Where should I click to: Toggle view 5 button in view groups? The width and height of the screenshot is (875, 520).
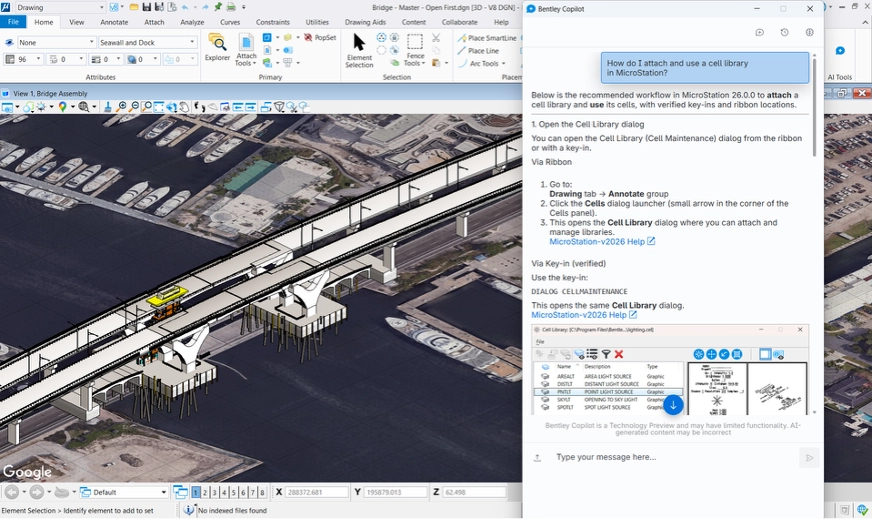pyautogui.click(x=233, y=492)
